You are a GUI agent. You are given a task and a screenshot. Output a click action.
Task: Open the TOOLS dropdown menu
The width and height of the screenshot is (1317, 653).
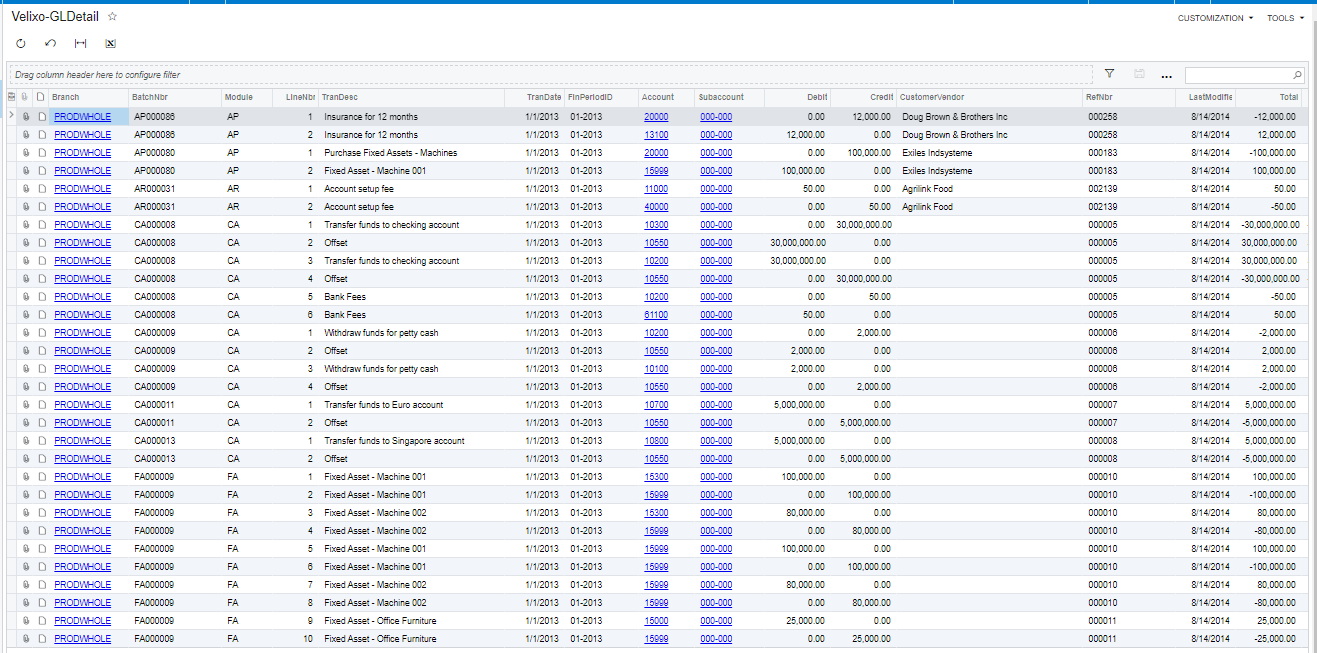coord(1285,18)
